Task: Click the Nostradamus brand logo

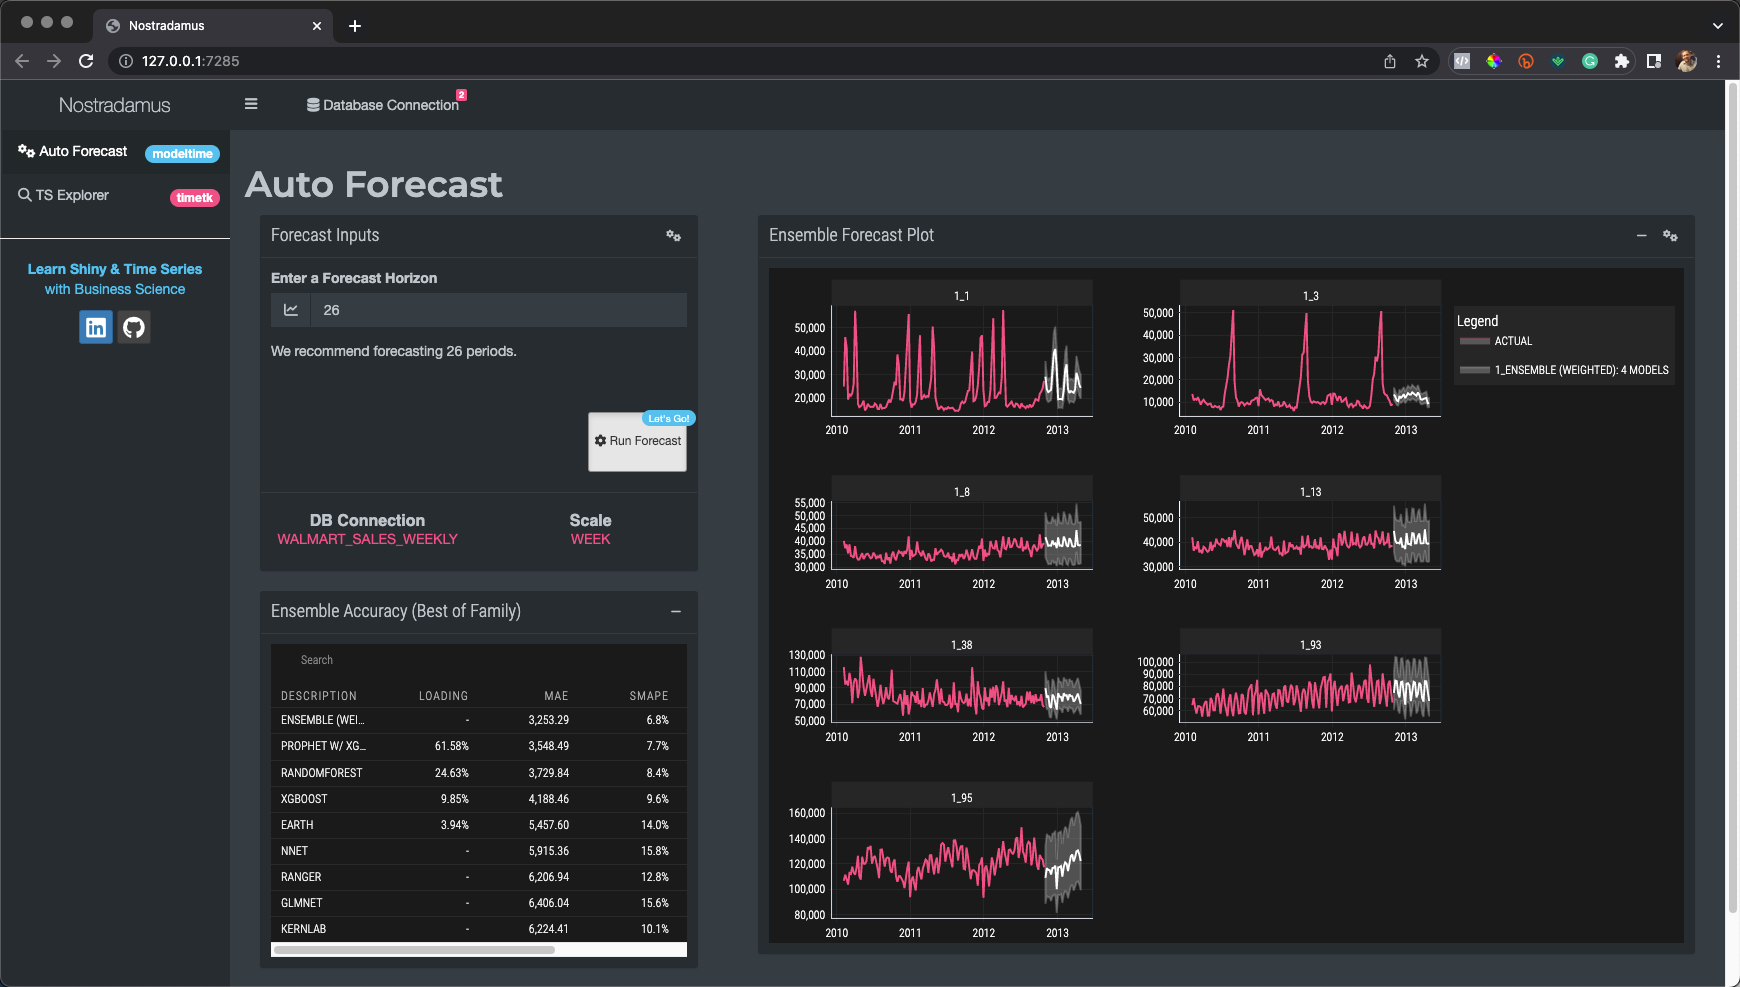Action: point(115,105)
